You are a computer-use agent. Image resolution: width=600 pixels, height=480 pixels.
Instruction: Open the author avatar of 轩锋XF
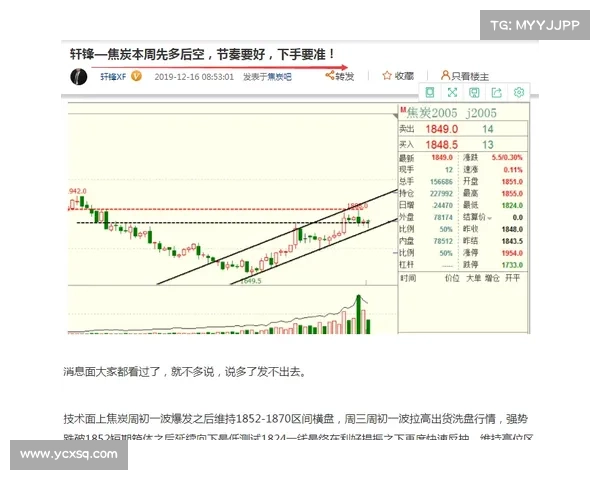(x=79, y=76)
